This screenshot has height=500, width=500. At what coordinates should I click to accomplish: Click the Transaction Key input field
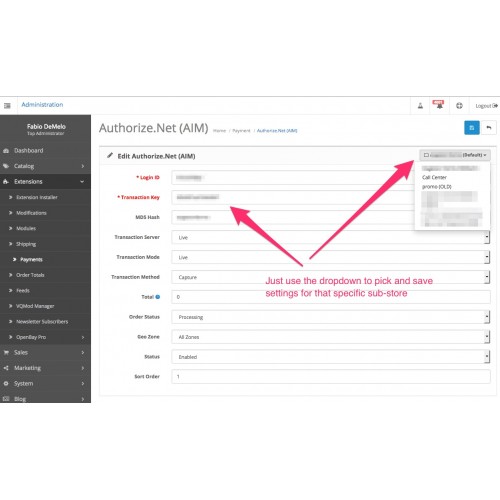click(293, 197)
